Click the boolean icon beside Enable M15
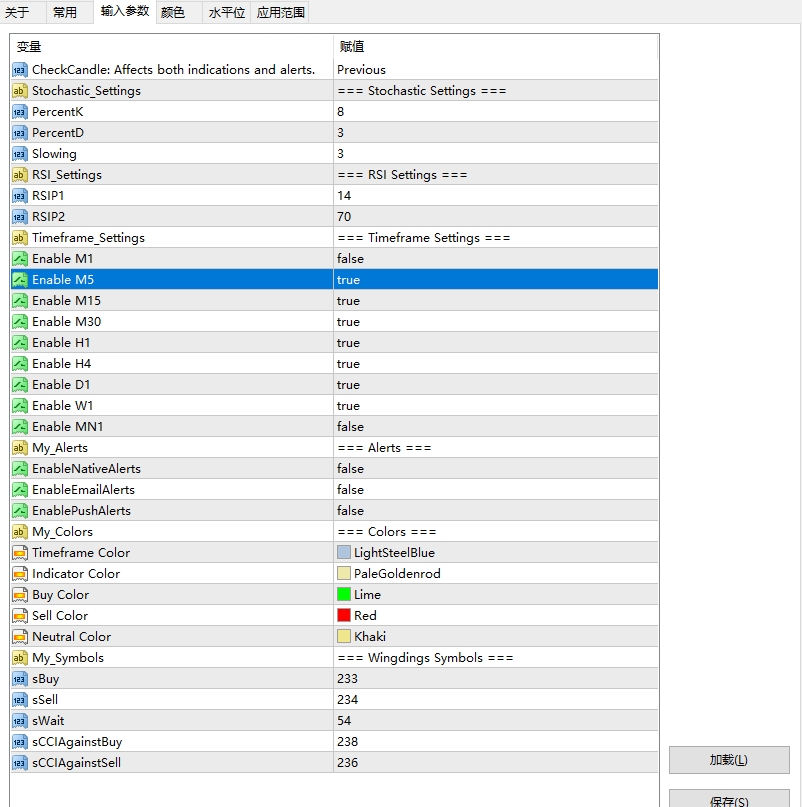 (20, 301)
